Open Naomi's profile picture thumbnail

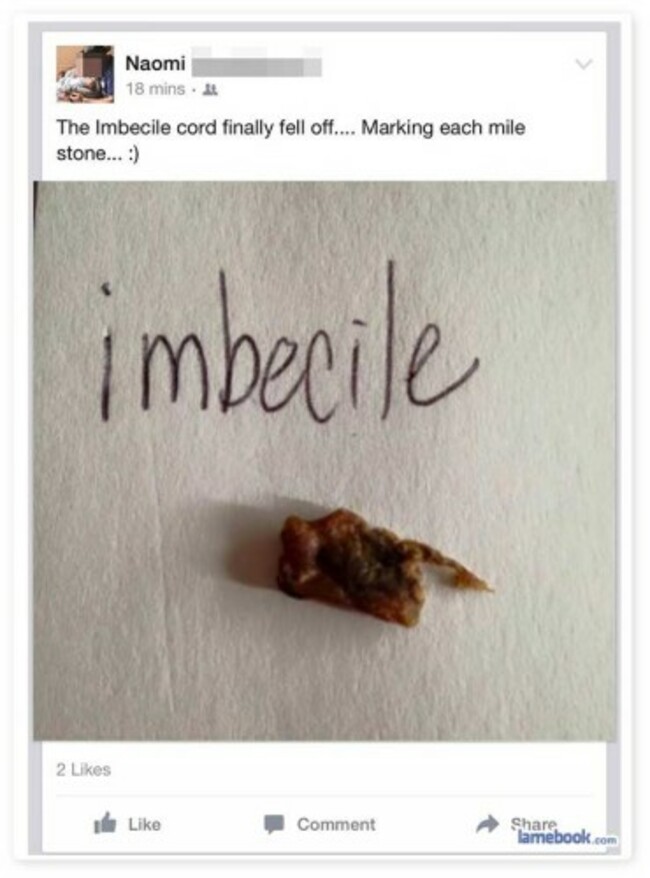click(85, 74)
